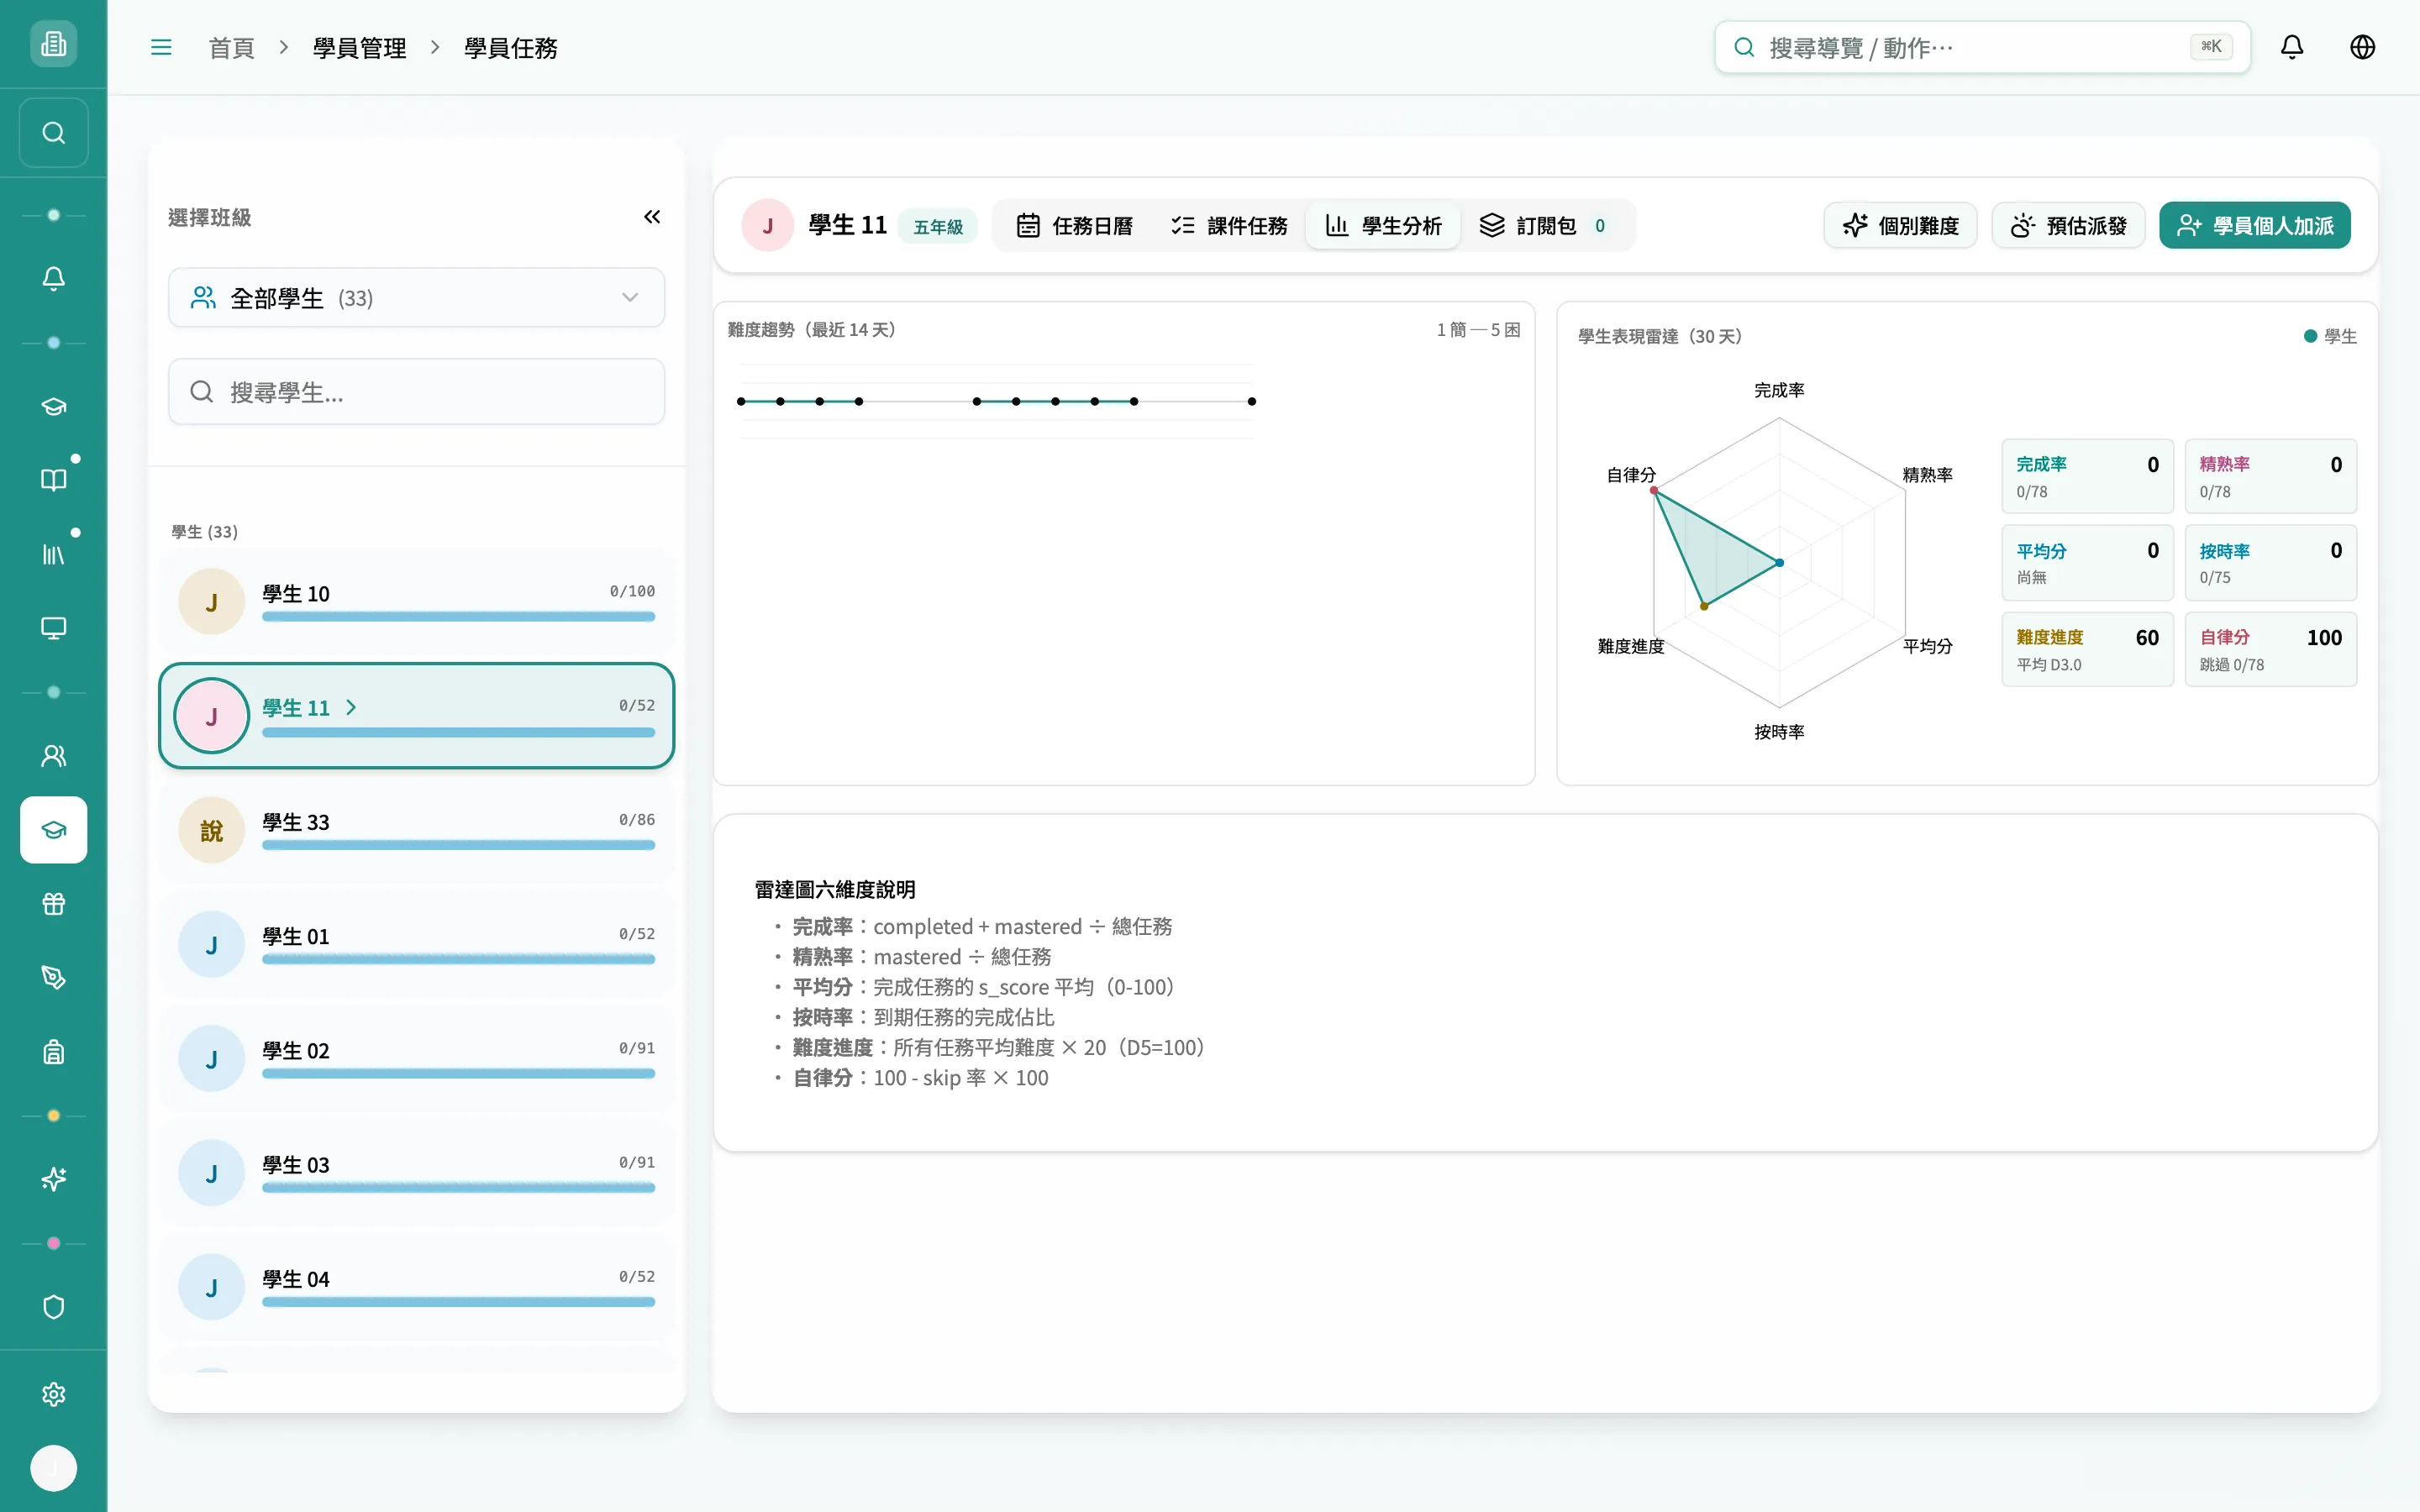Click the 自律分 stat card
The height and width of the screenshot is (1512, 2420).
coord(2270,650)
